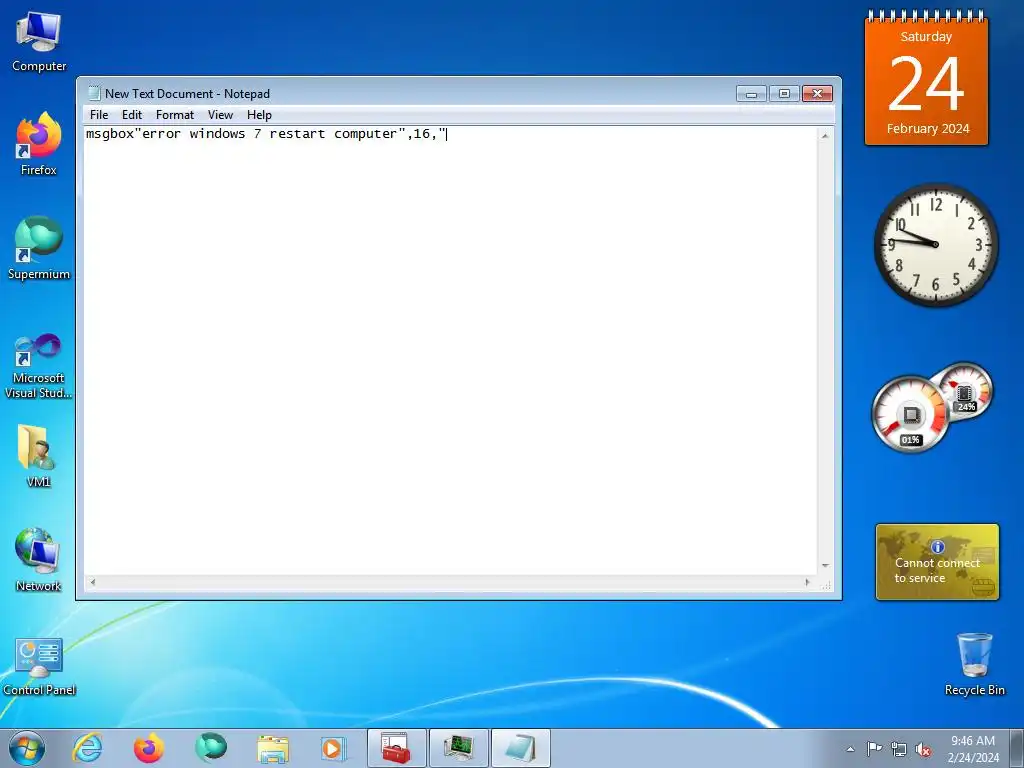Select Microsoft Visual Studio desktop shortcut
The image size is (1024, 768).
coord(39,366)
